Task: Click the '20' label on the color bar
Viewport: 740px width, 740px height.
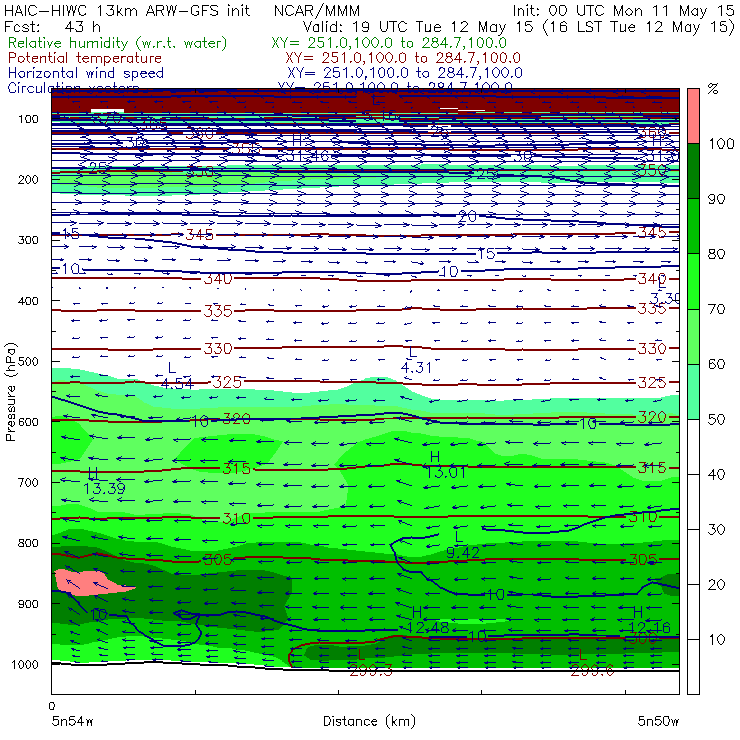Action: click(717, 585)
